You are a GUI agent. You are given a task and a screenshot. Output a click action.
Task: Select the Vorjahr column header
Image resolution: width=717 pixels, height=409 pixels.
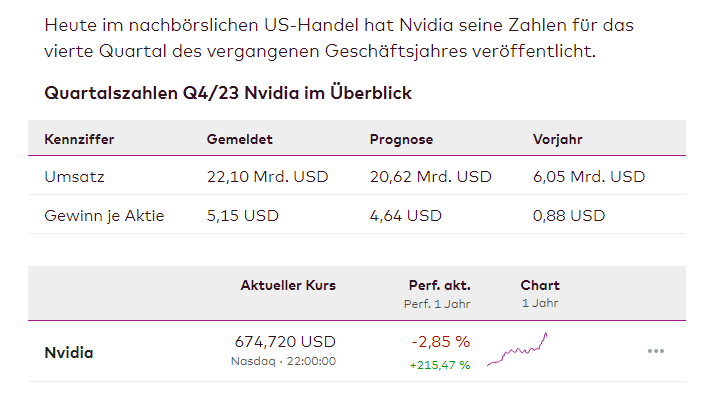click(558, 139)
